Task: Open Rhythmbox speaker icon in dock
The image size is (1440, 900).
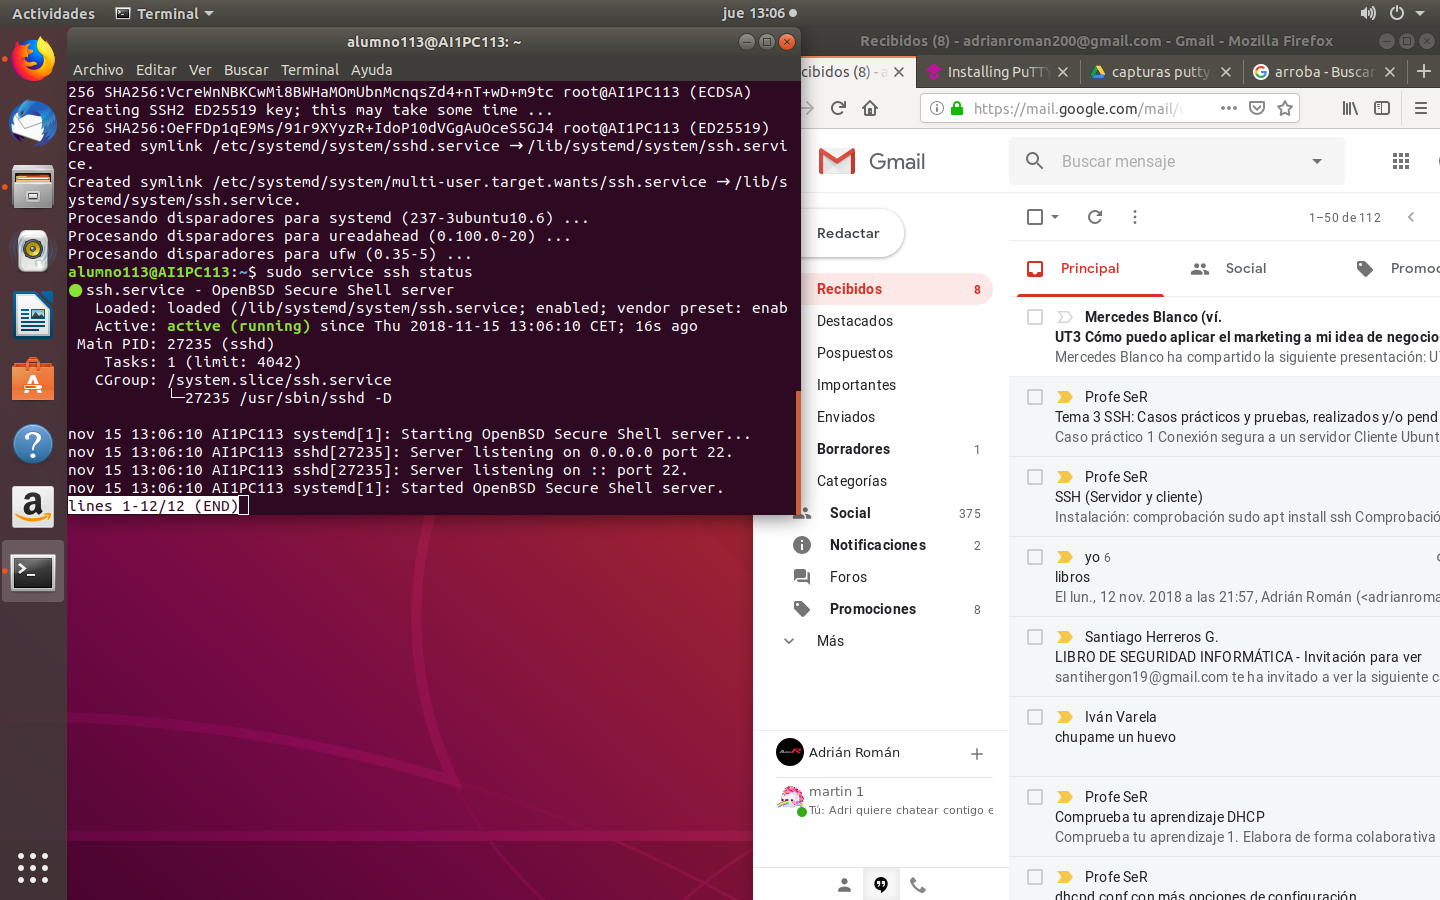Action: (x=33, y=251)
